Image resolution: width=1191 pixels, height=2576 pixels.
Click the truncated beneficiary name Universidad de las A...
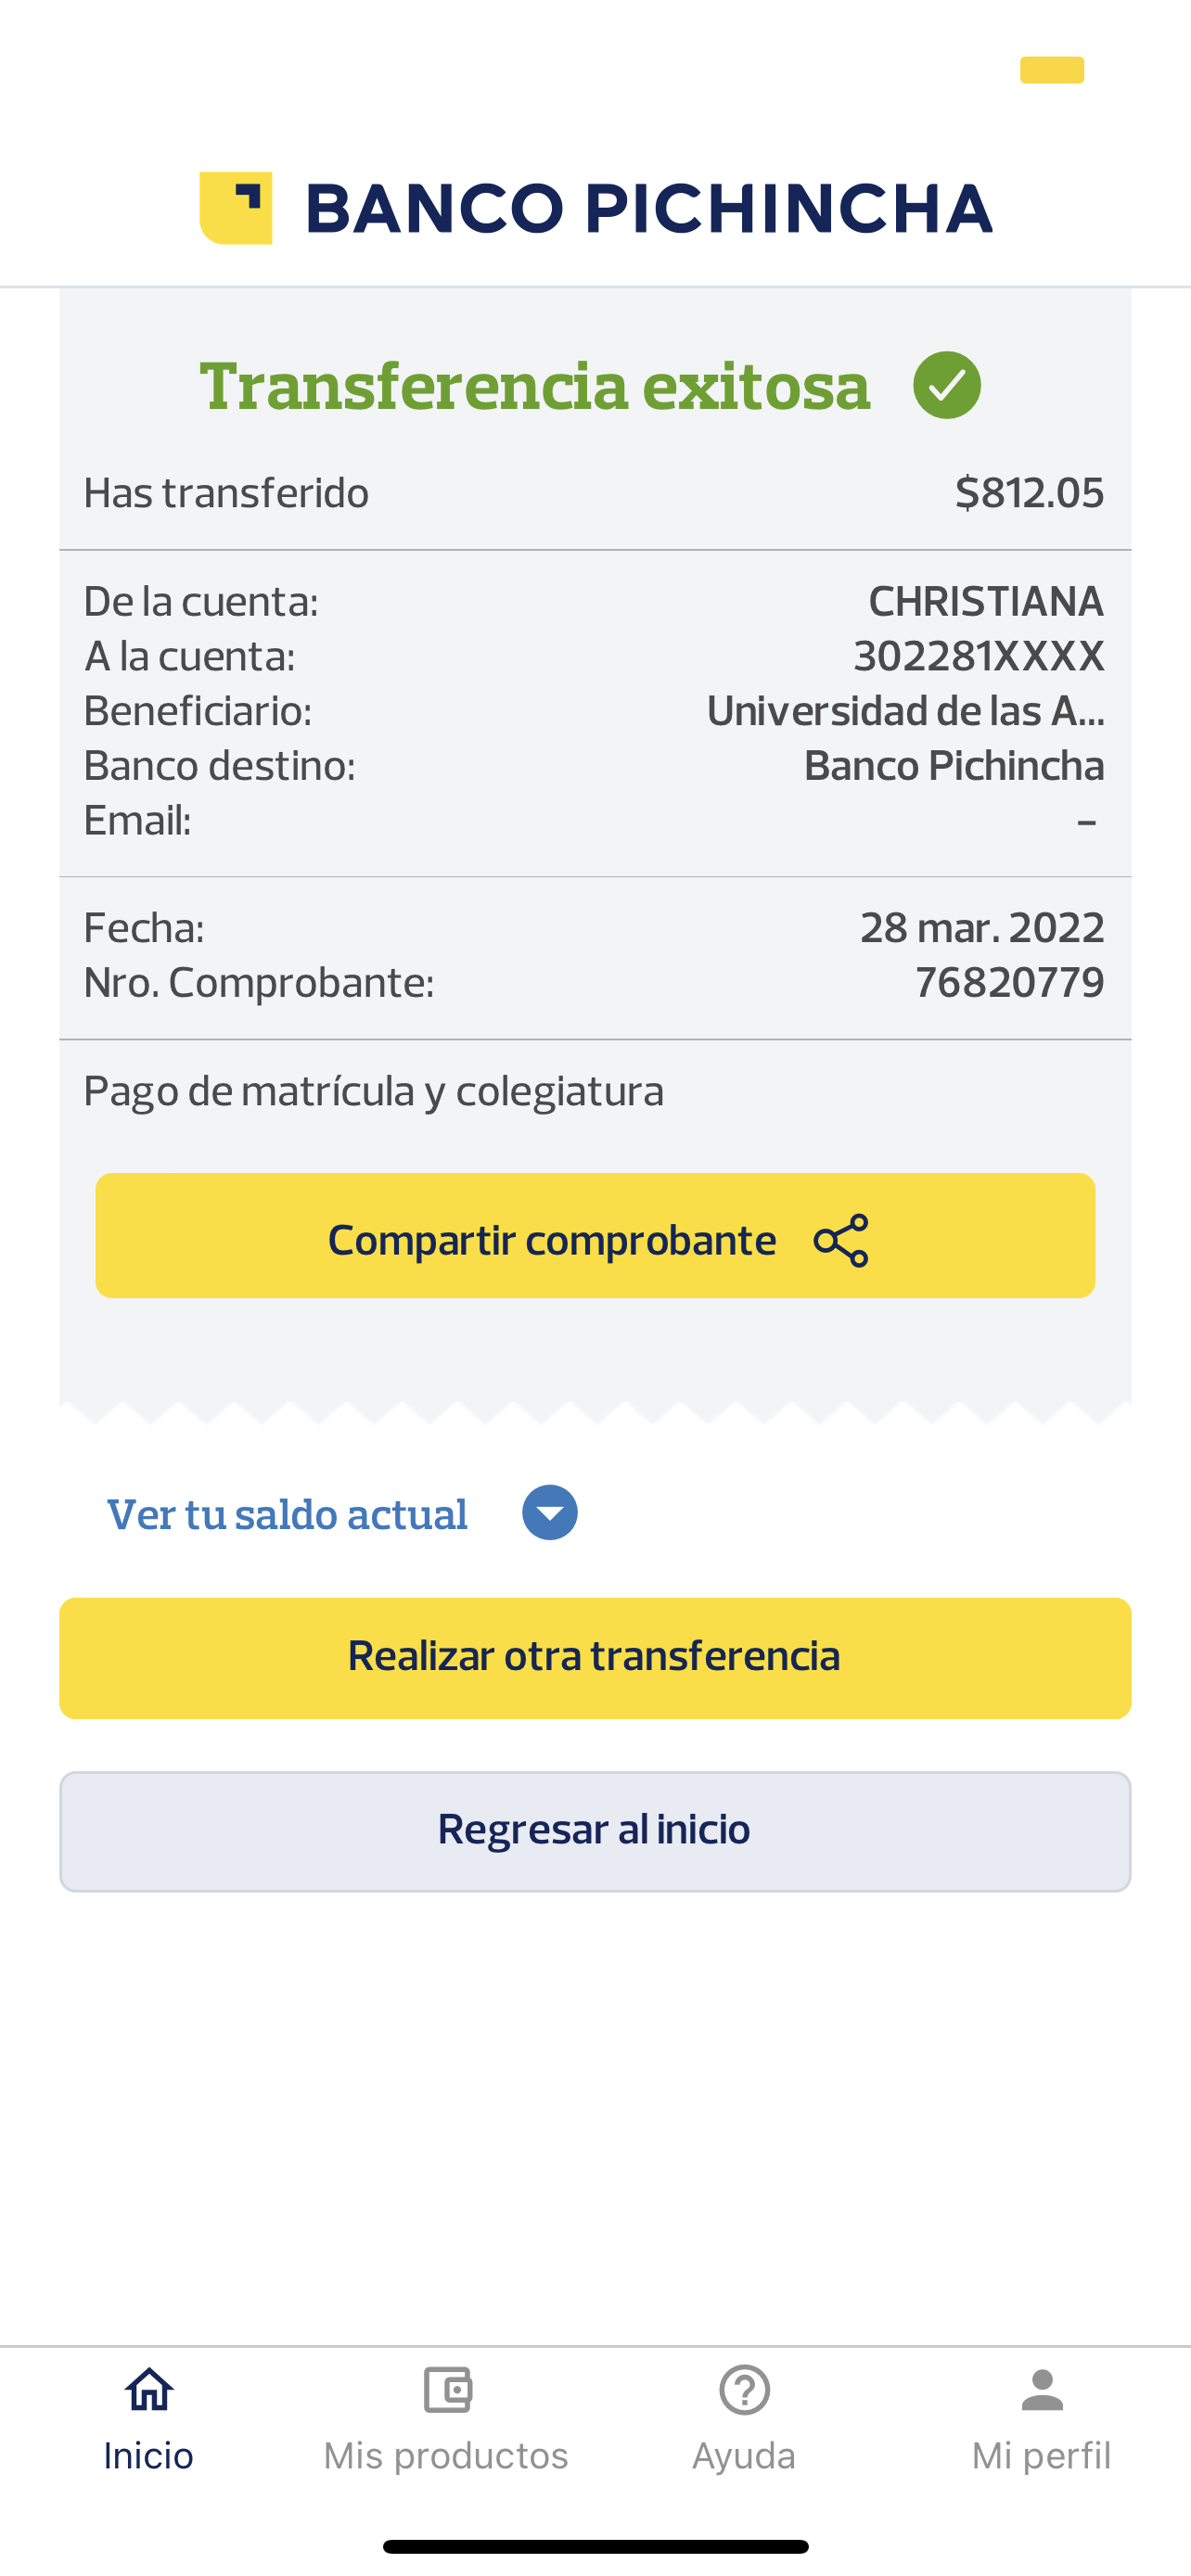point(904,711)
